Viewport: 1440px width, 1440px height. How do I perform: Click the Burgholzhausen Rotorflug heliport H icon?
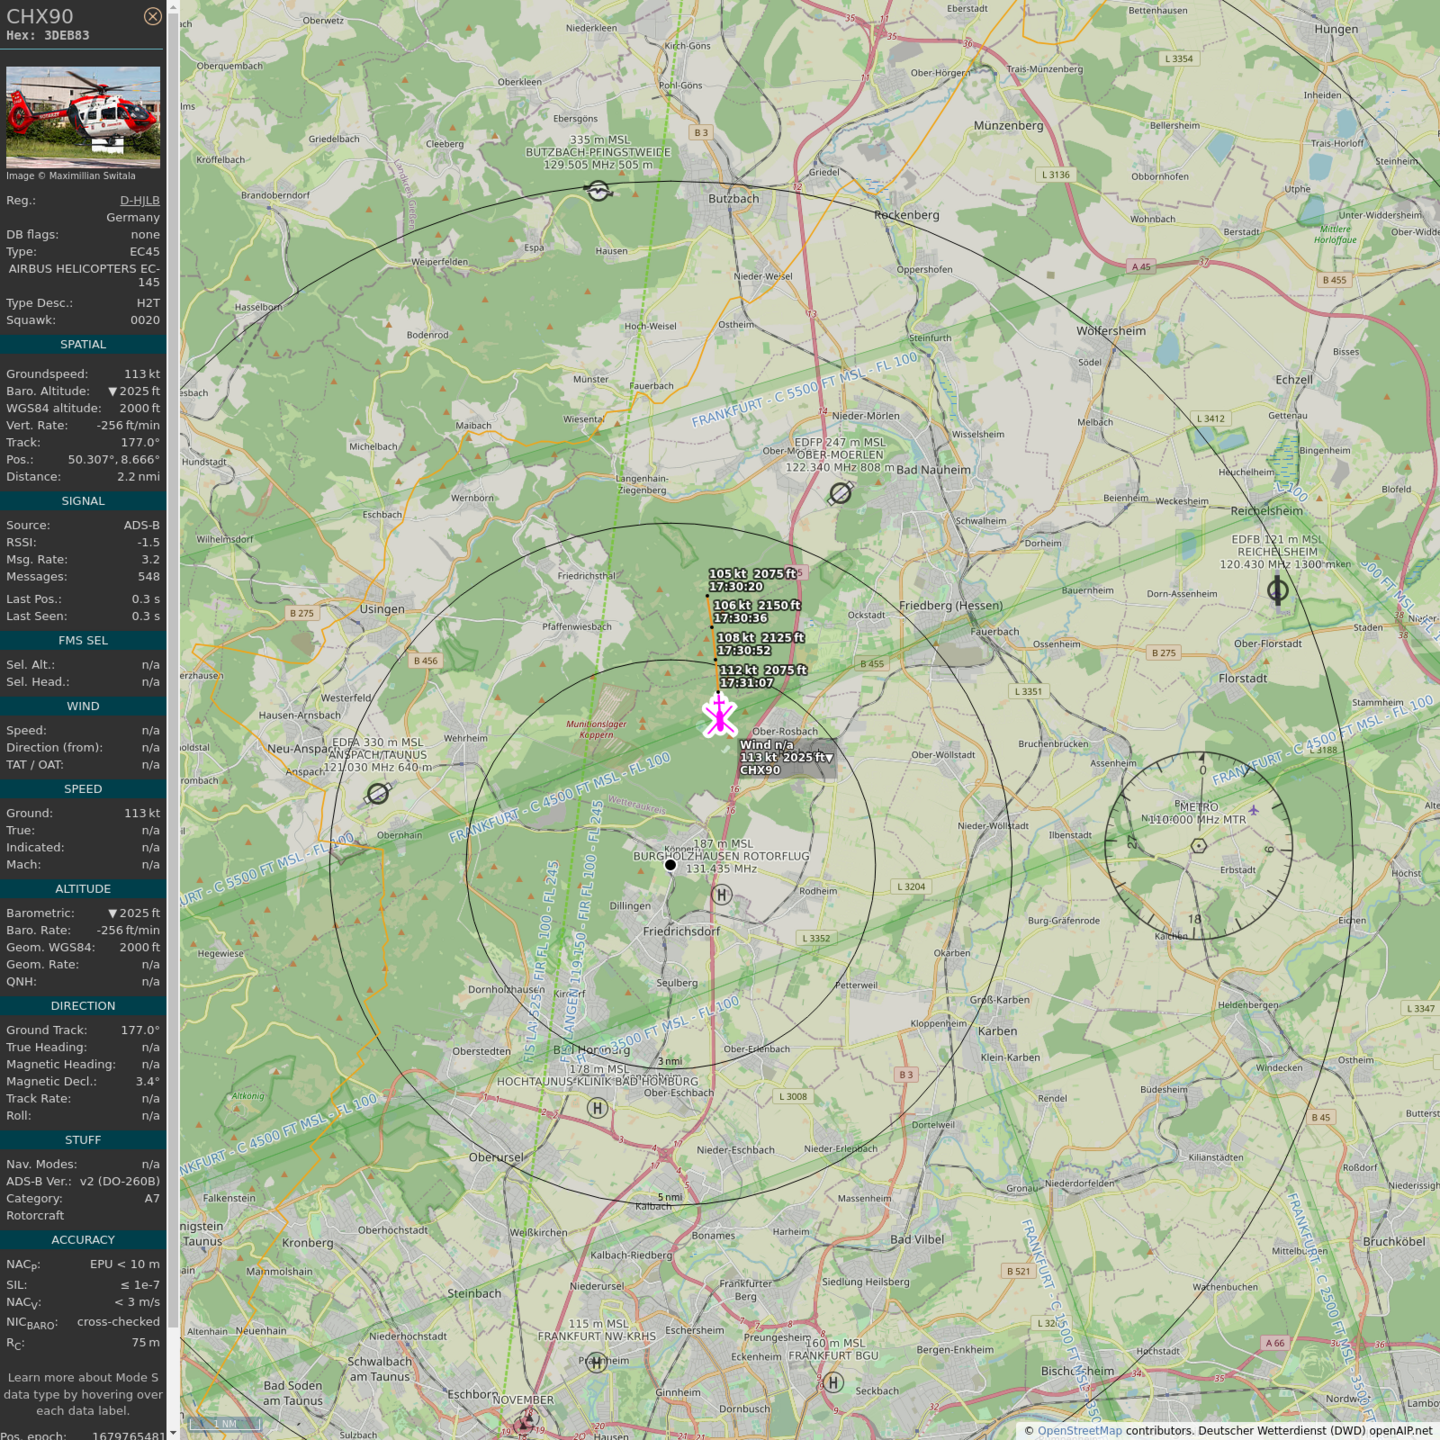pyautogui.click(x=722, y=895)
